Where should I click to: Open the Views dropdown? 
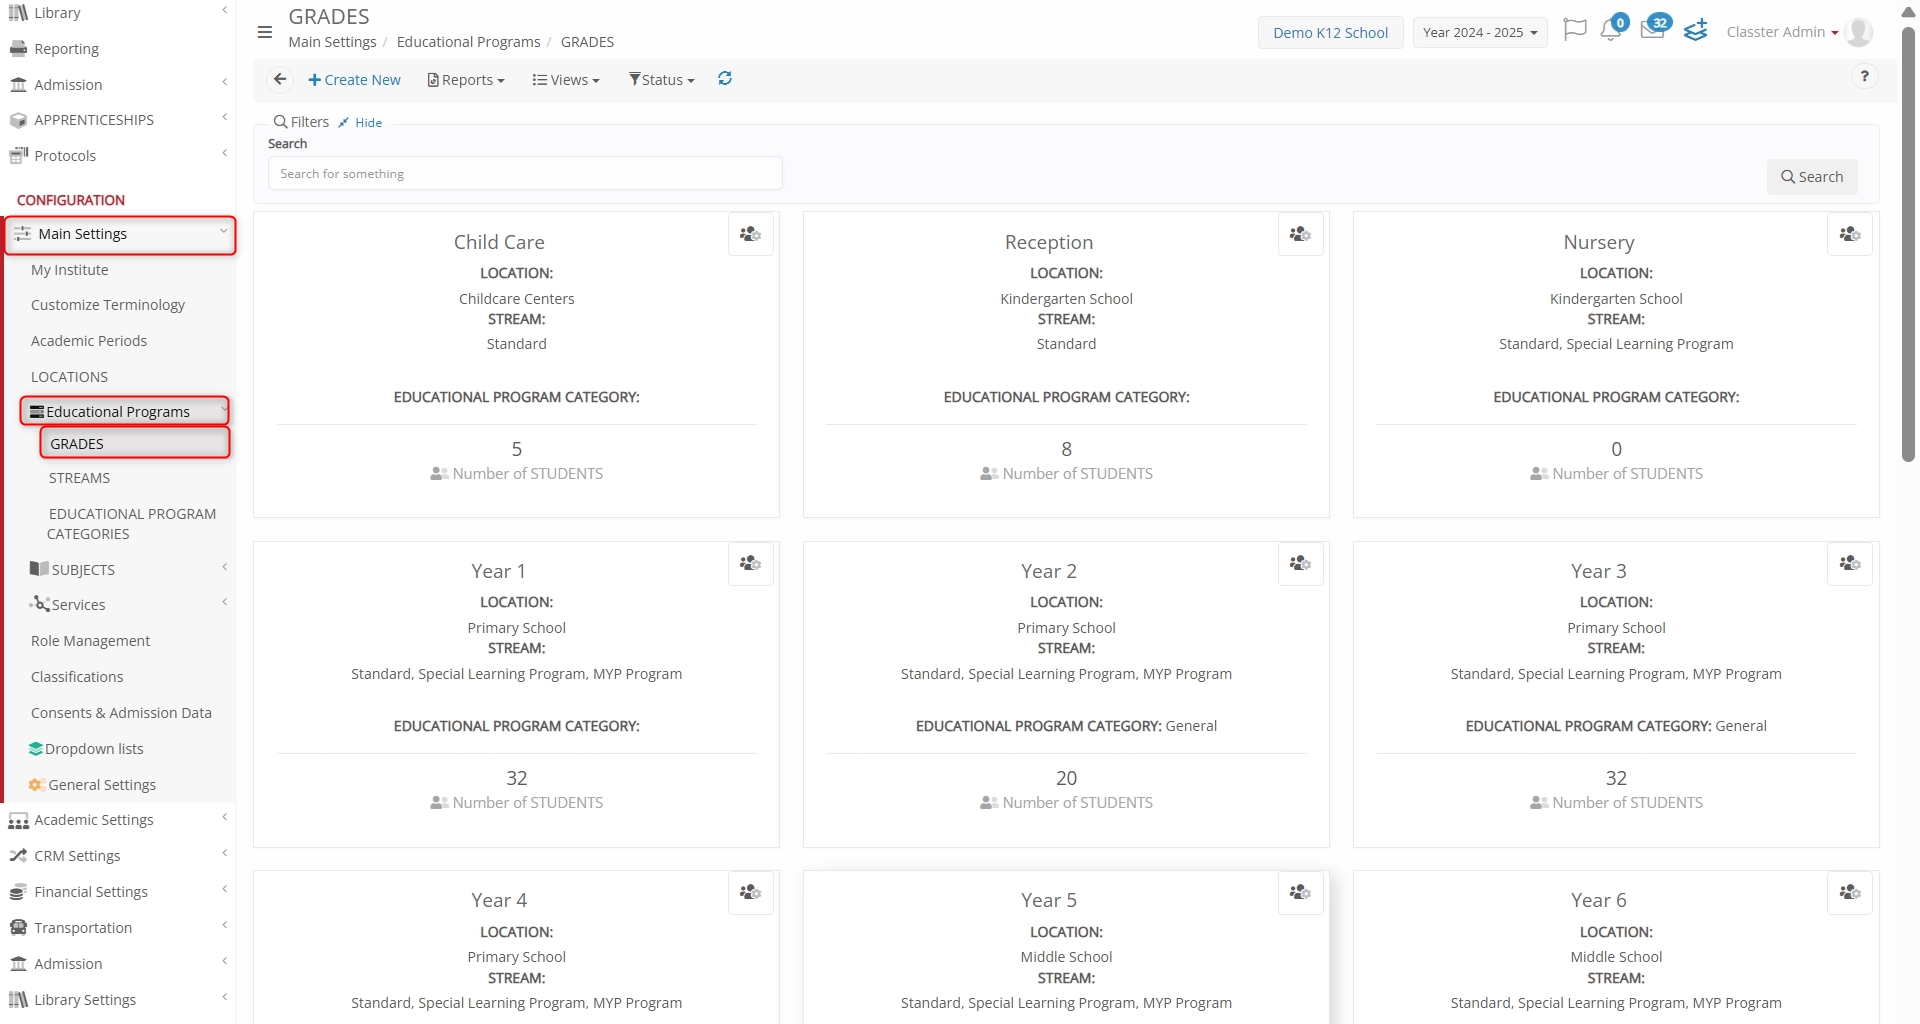[x=566, y=80]
